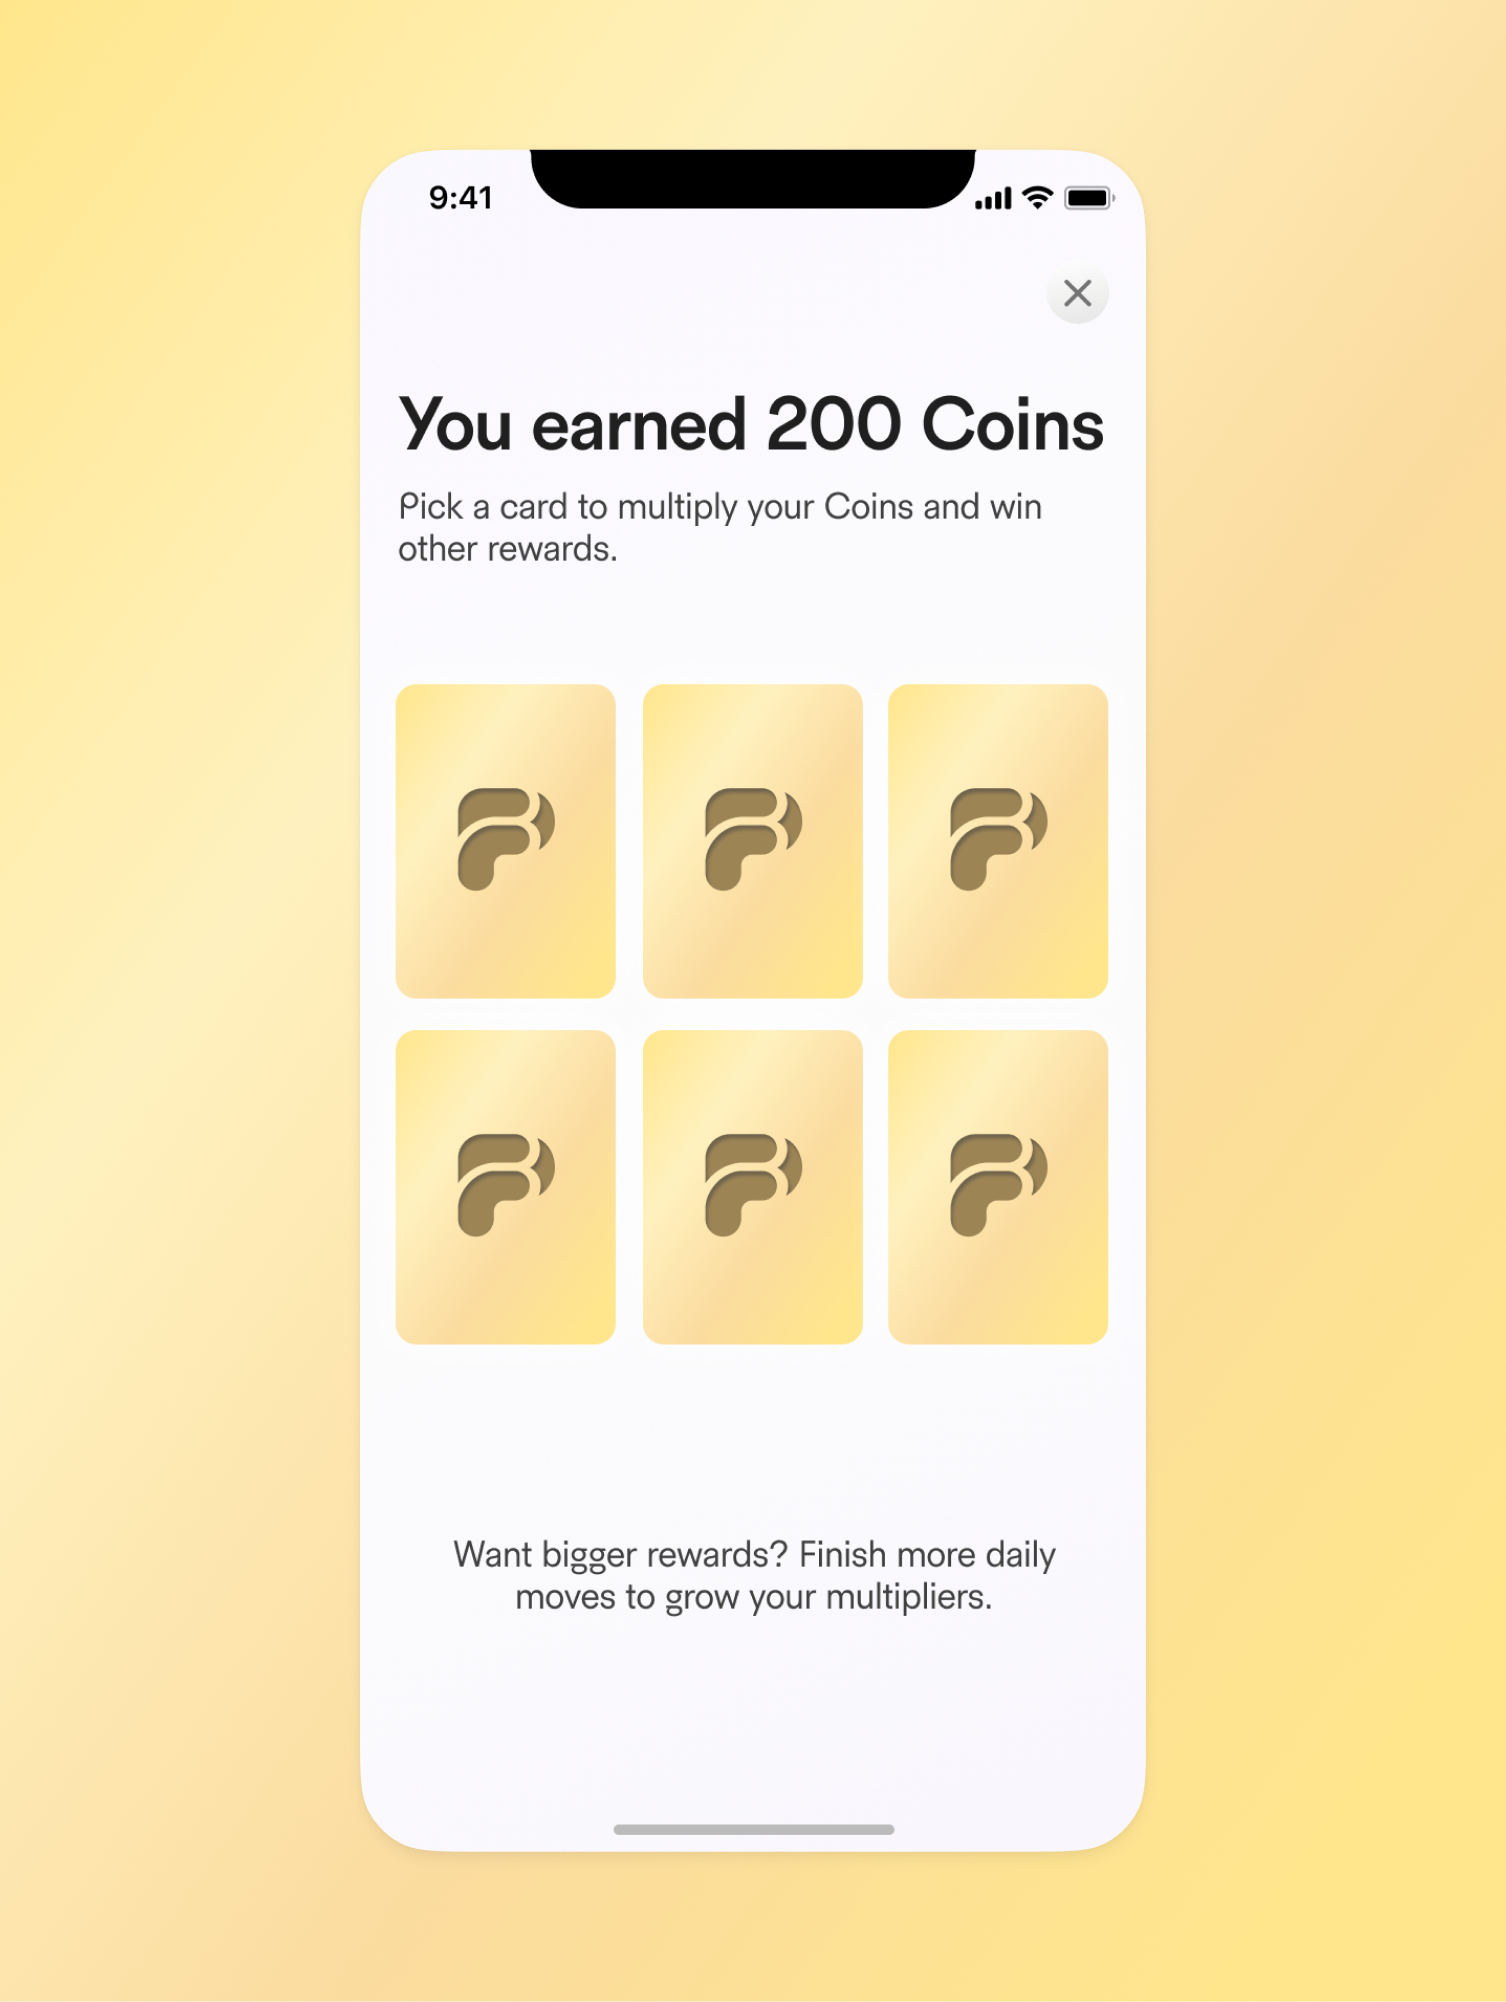1506x2002 pixels.
Task: Tap the logo on the bottom-left card
Action: pos(505,1185)
